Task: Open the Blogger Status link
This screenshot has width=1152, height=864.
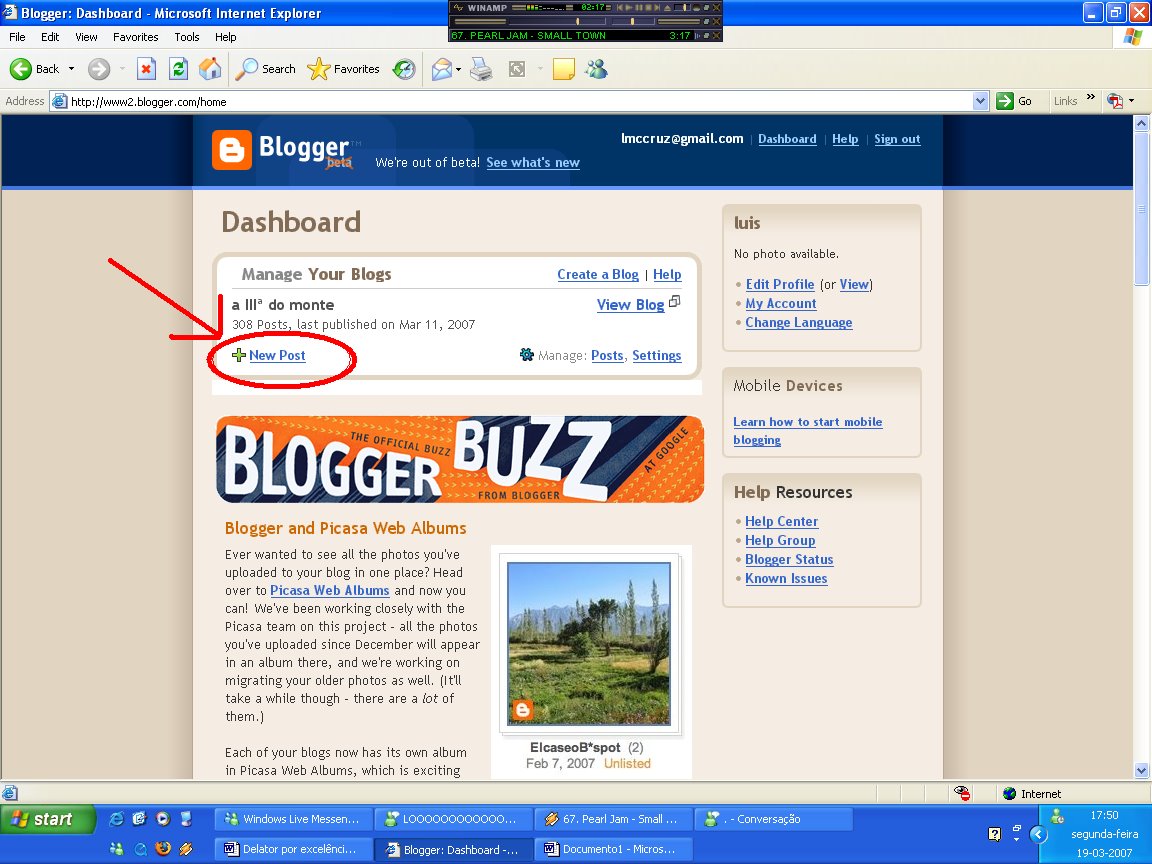Action: pyautogui.click(x=789, y=560)
